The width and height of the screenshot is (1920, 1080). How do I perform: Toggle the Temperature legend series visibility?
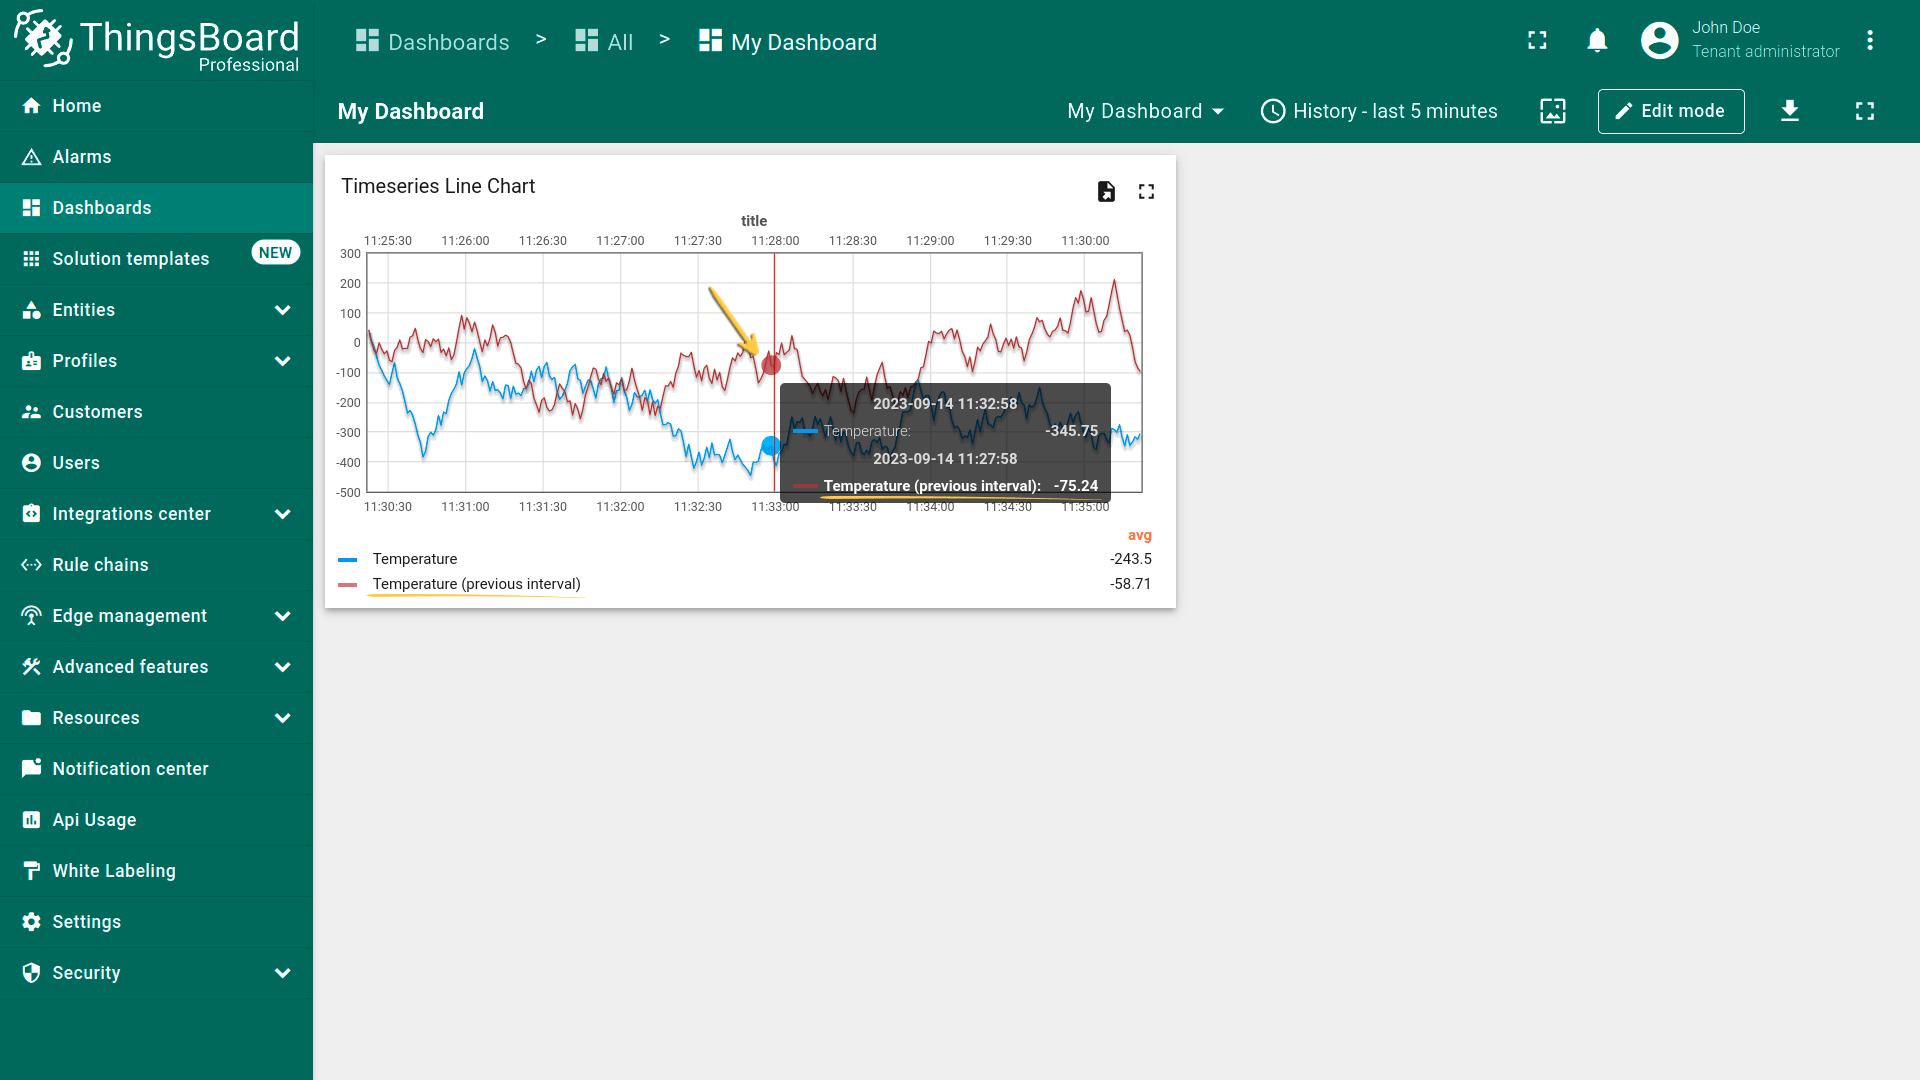414,559
